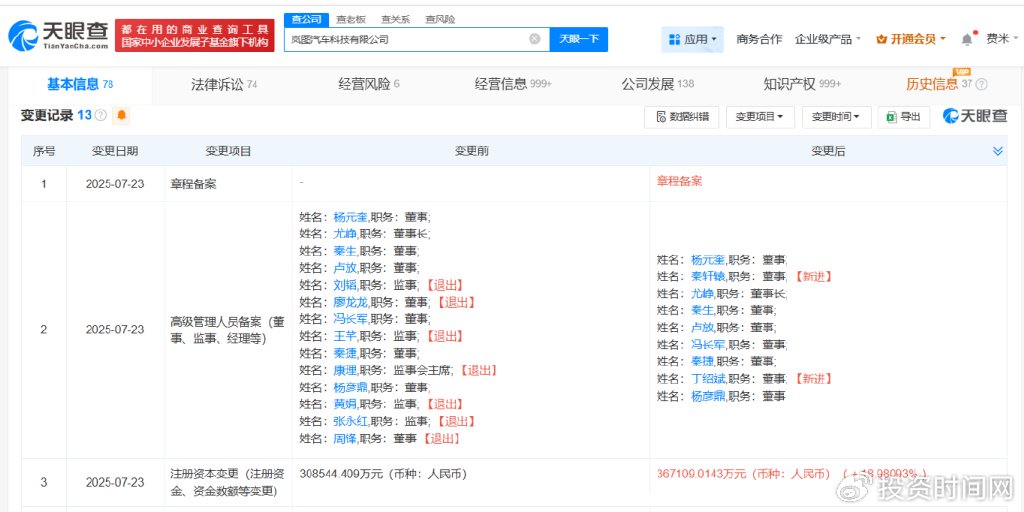1024x512 pixels.
Task: Switch to the 经营风险 tab
Action: [369, 84]
